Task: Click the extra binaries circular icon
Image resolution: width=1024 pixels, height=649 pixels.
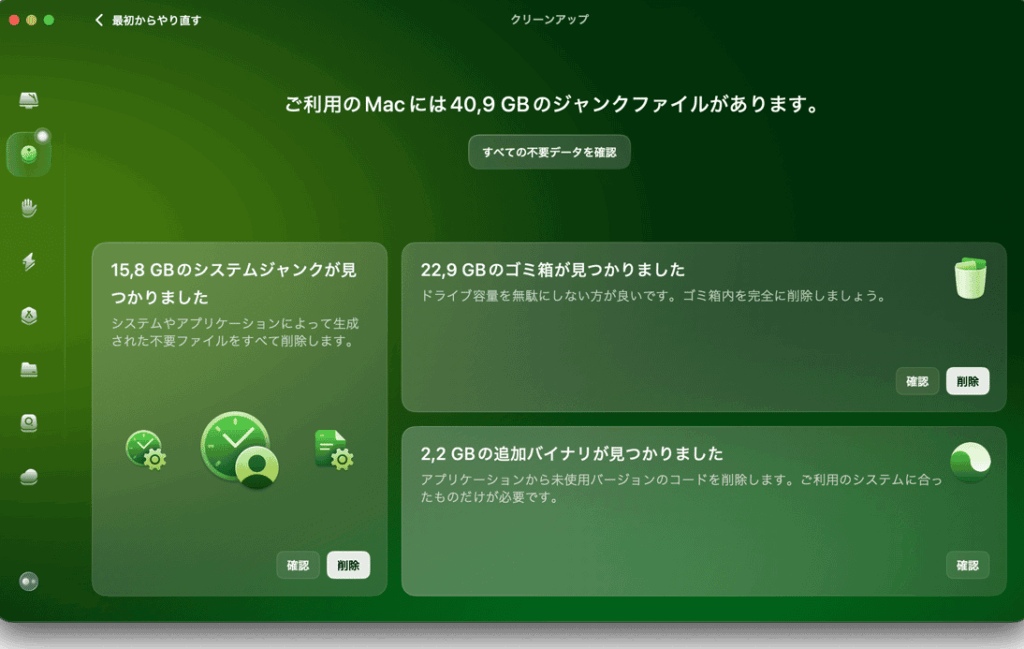Action: click(x=970, y=462)
